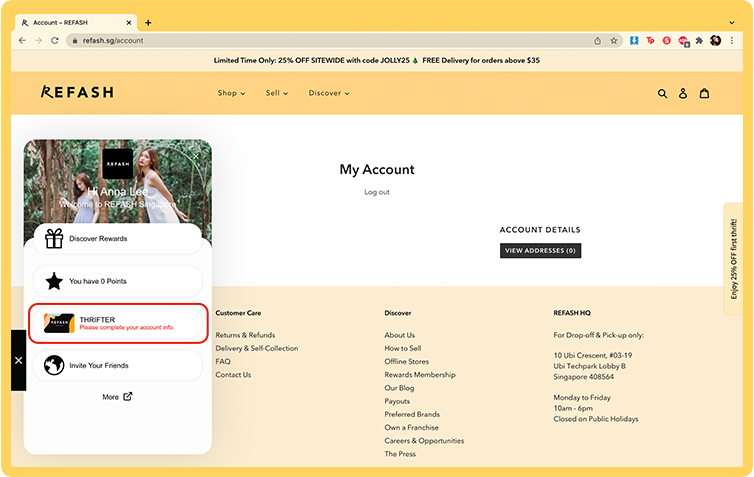
Task: Open Delivery & Self-Collection link
Action: pyautogui.click(x=257, y=348)
